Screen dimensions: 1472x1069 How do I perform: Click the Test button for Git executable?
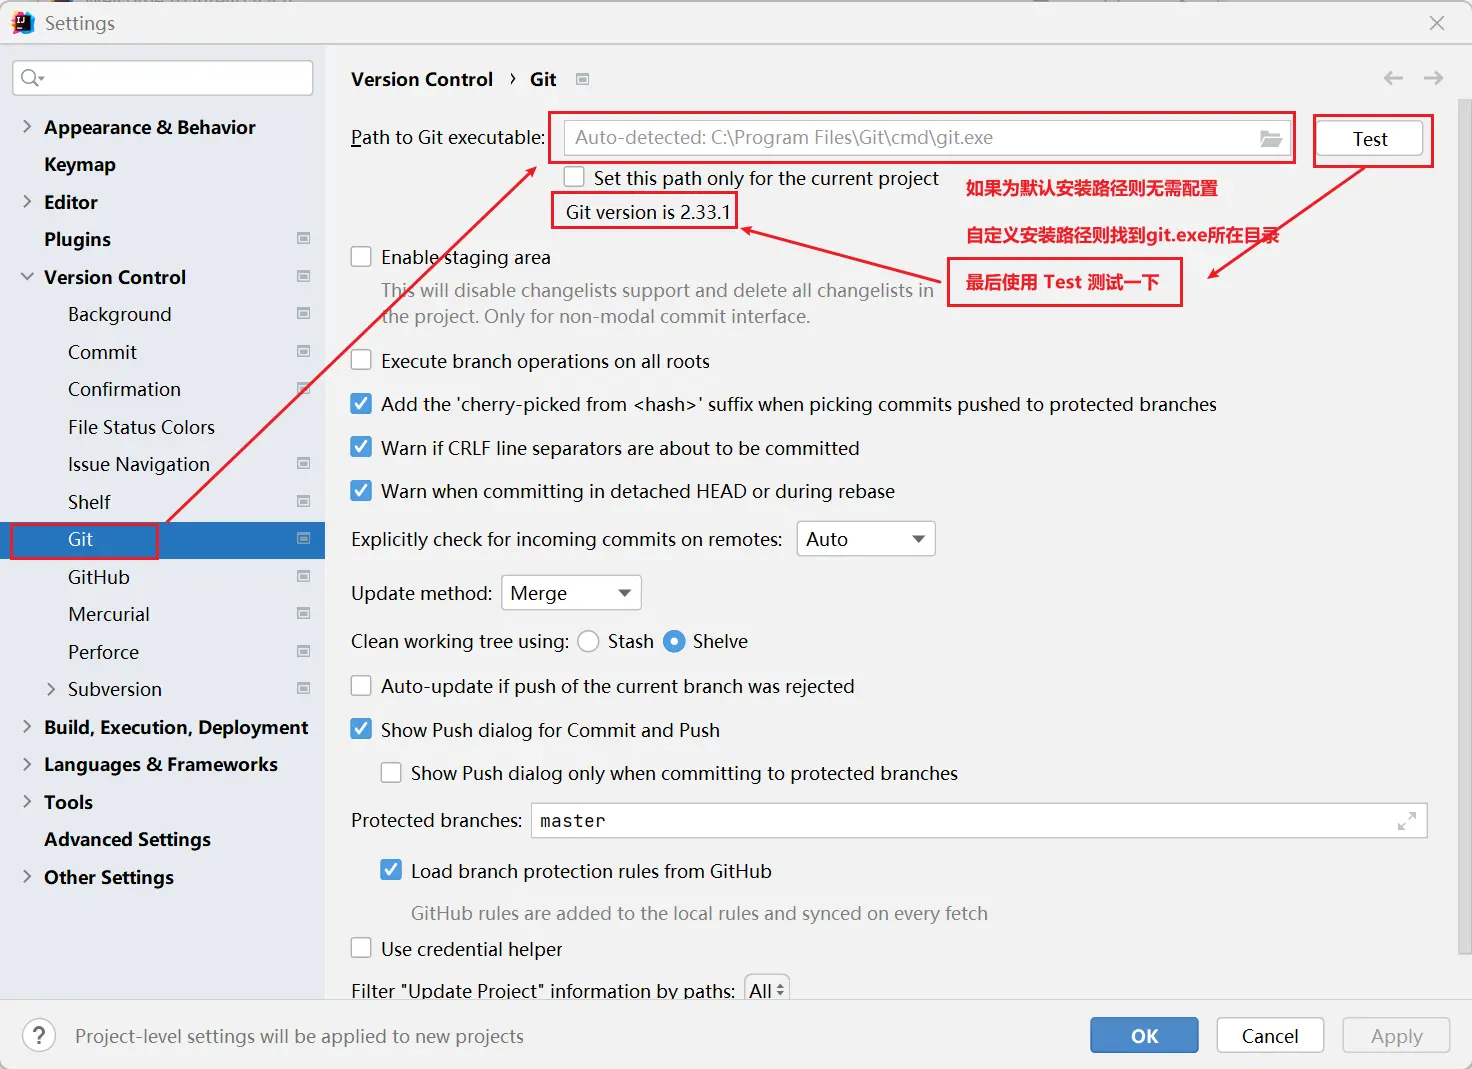1370,139
